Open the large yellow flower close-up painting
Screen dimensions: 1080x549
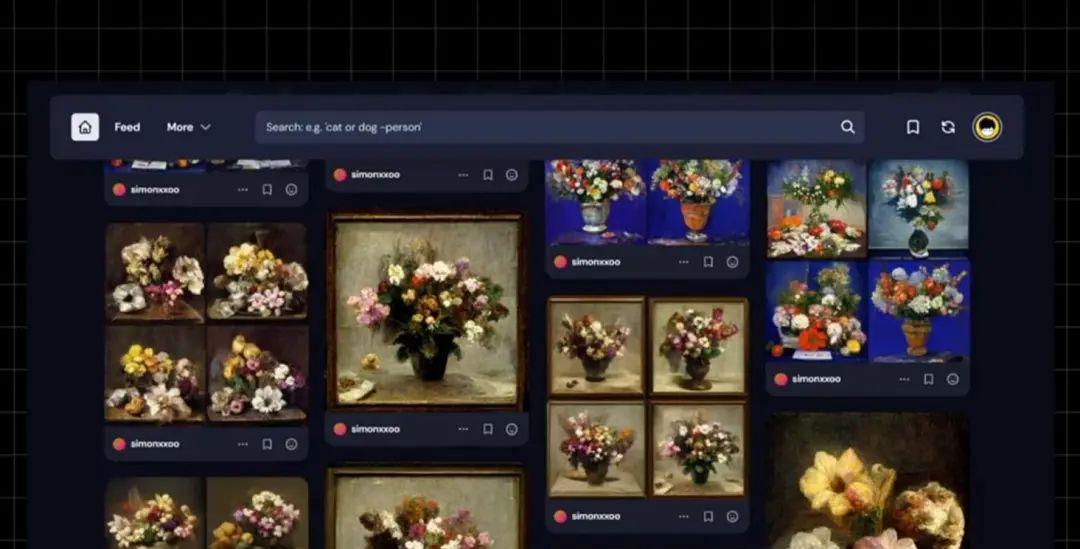point(868,481)
